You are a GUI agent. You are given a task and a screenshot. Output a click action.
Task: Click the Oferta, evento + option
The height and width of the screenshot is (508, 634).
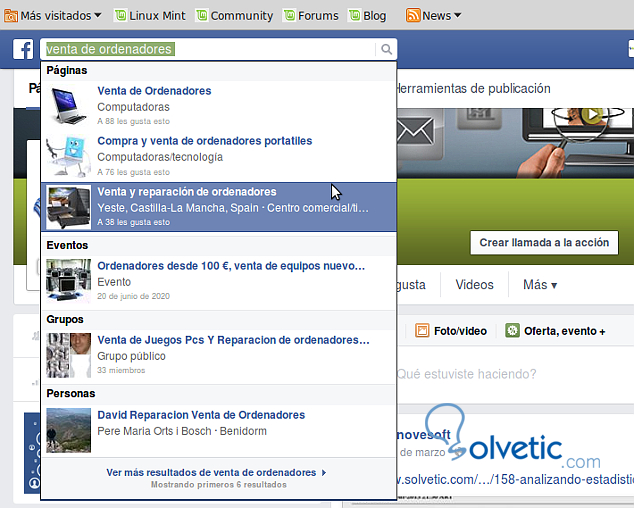click(556, 331)
